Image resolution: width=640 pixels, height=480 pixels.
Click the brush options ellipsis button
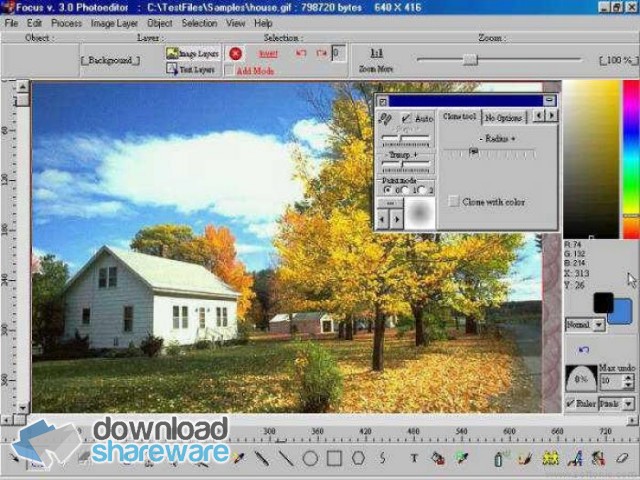click(389, 203)
